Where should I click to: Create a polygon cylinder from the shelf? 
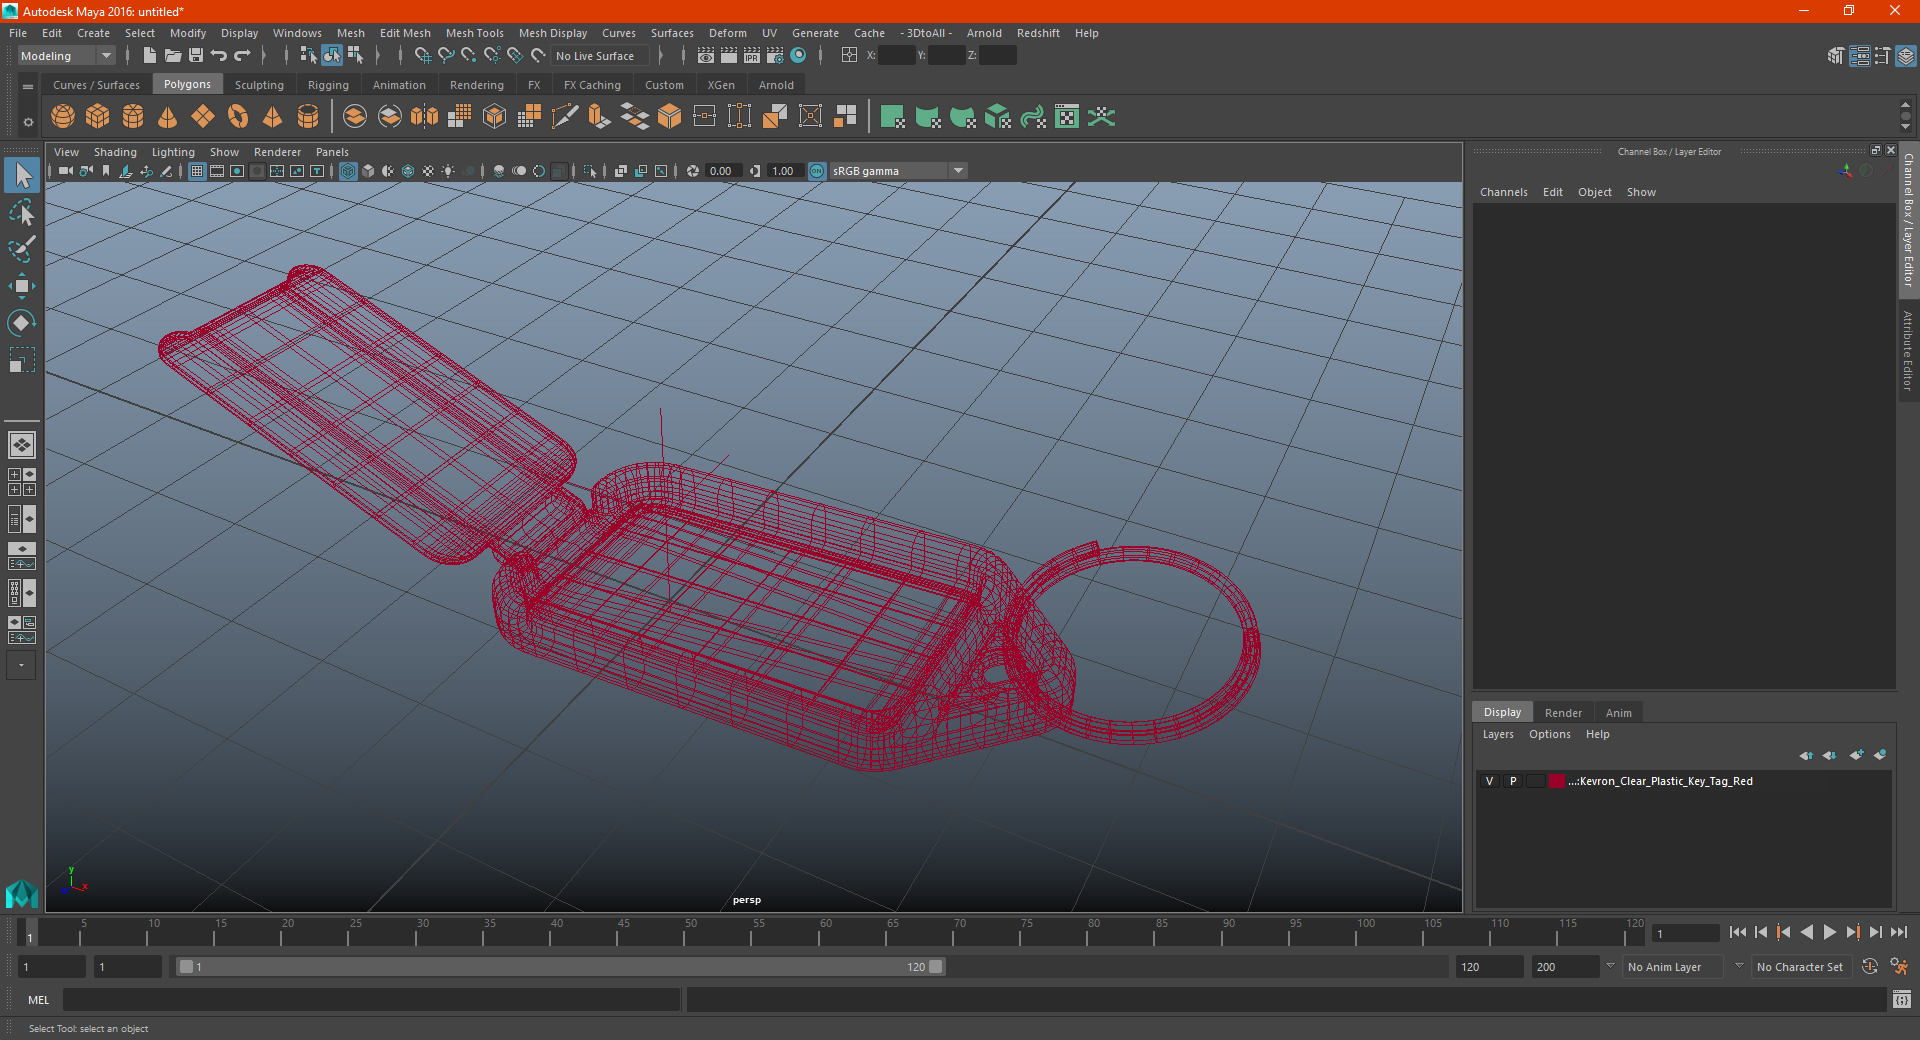(x=133, y=117)
